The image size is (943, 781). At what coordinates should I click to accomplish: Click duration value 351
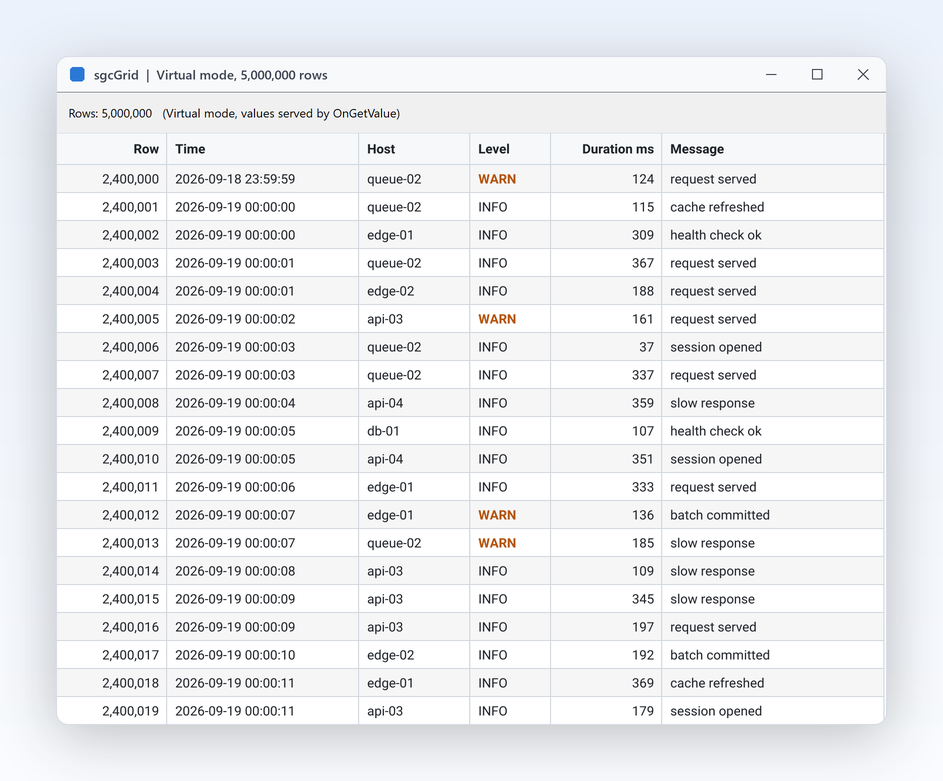[642, 459]
